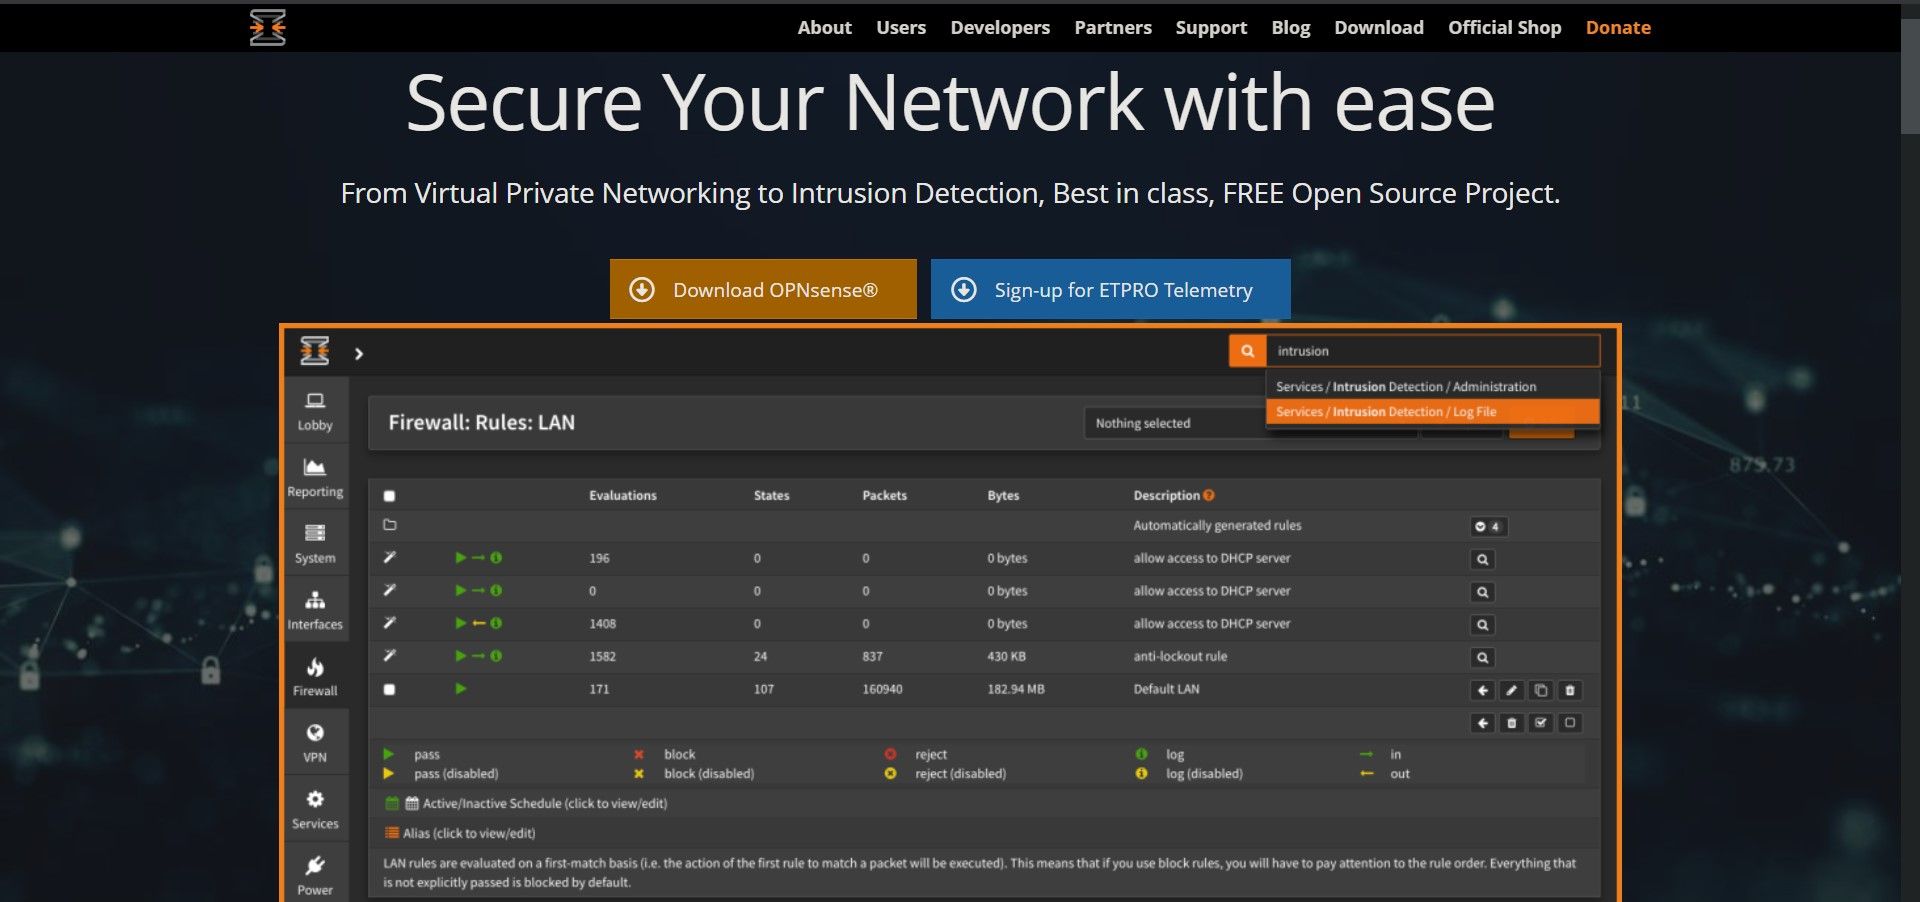This screenshot has height=902, width=1920.
Task: Click bottom toolbar enable-selected check icon
Action: click(x=1541, y=723)
